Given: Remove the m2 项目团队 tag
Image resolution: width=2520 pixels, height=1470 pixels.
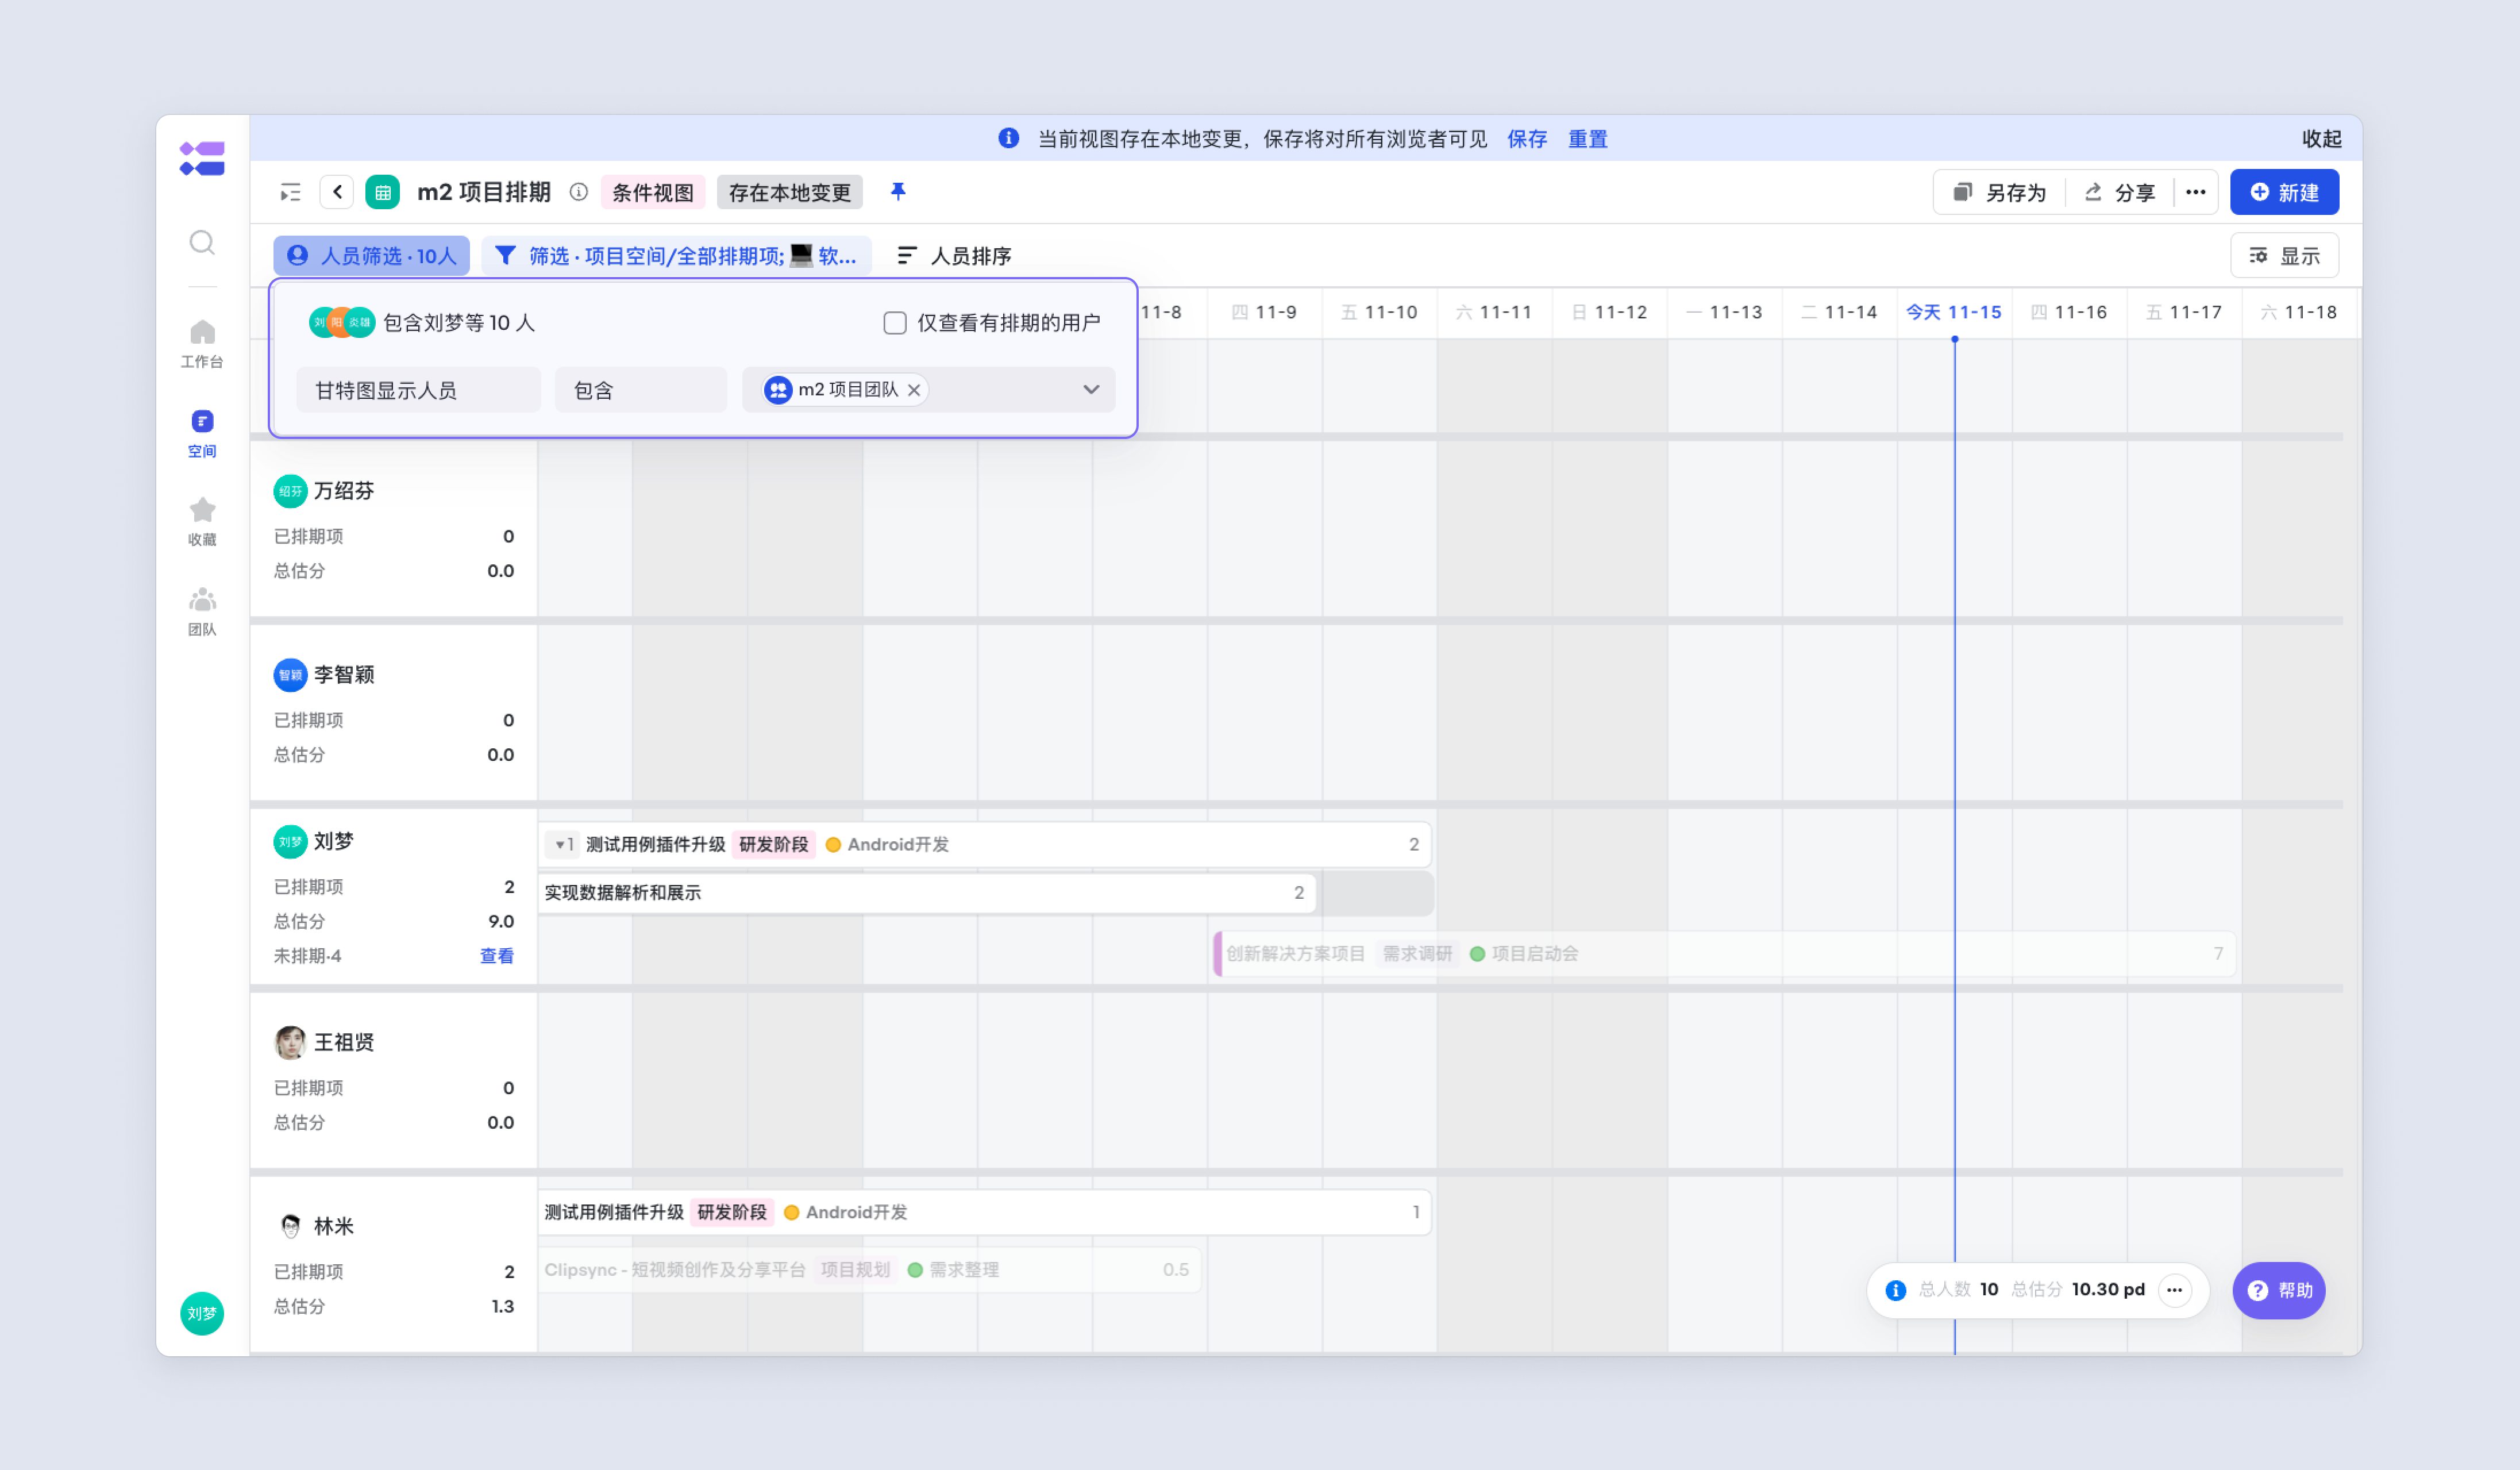Looking at the screenshot, I should [x=914, y=390].
